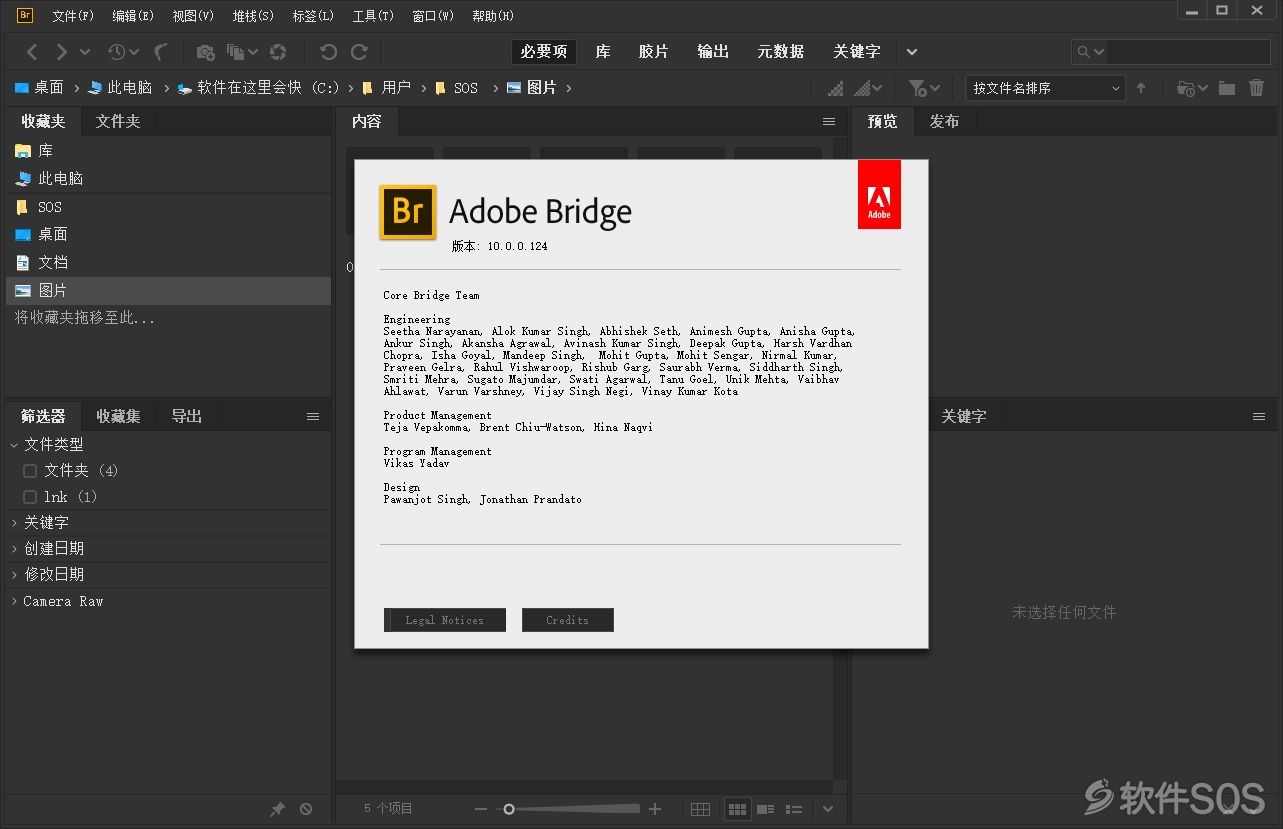Open the 按文件名排序 sort dropdown

tap(1045, 88)
